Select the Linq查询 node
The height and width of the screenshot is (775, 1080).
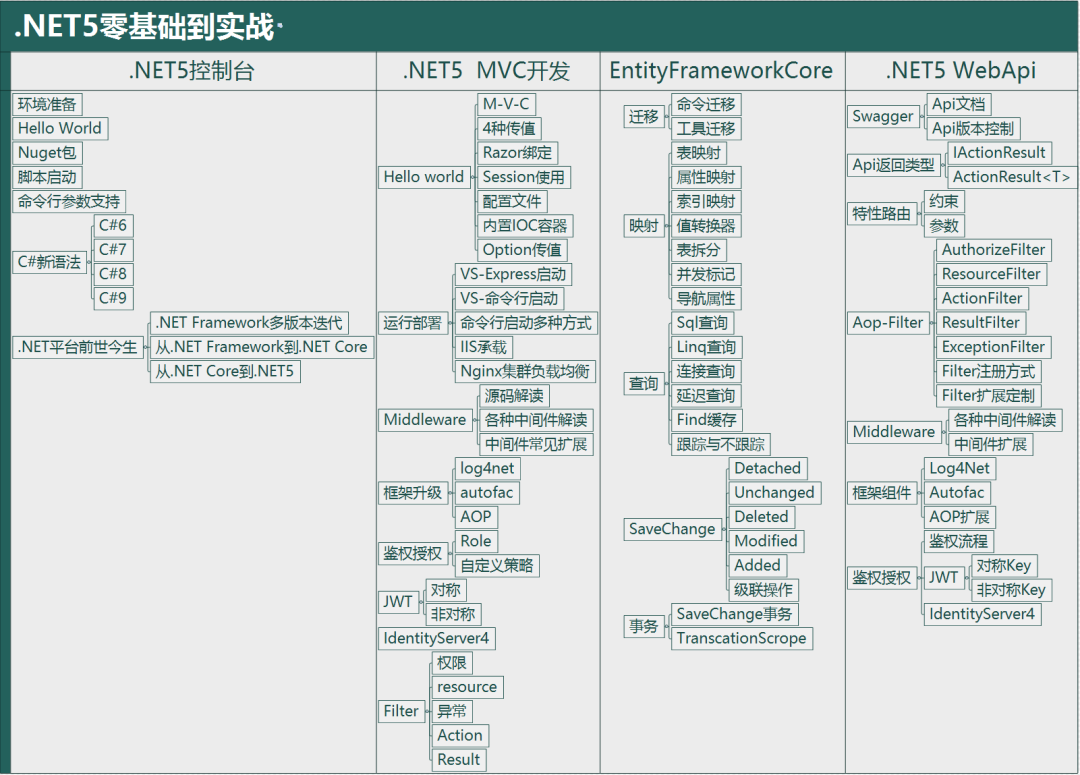[706, 347]
